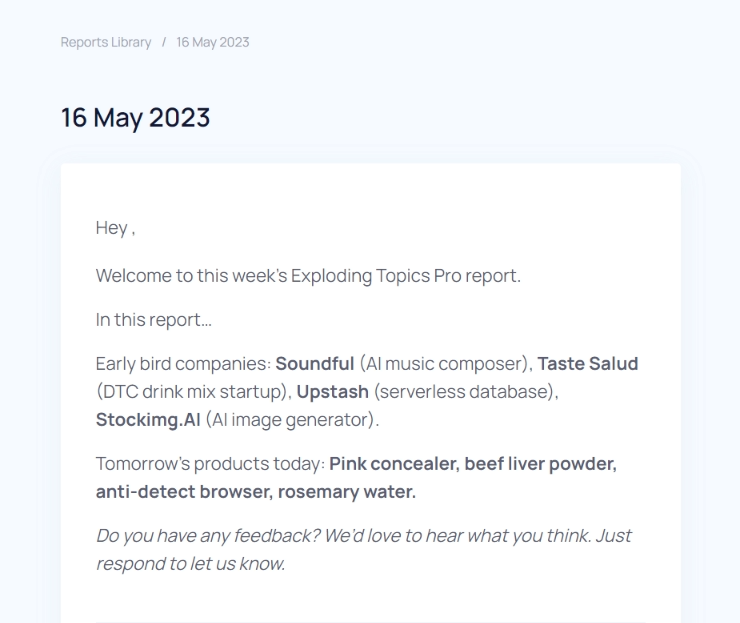The image size is (740, 623).
Task: Click the 16 May 2023 page heading
Action: coord(135,117)
